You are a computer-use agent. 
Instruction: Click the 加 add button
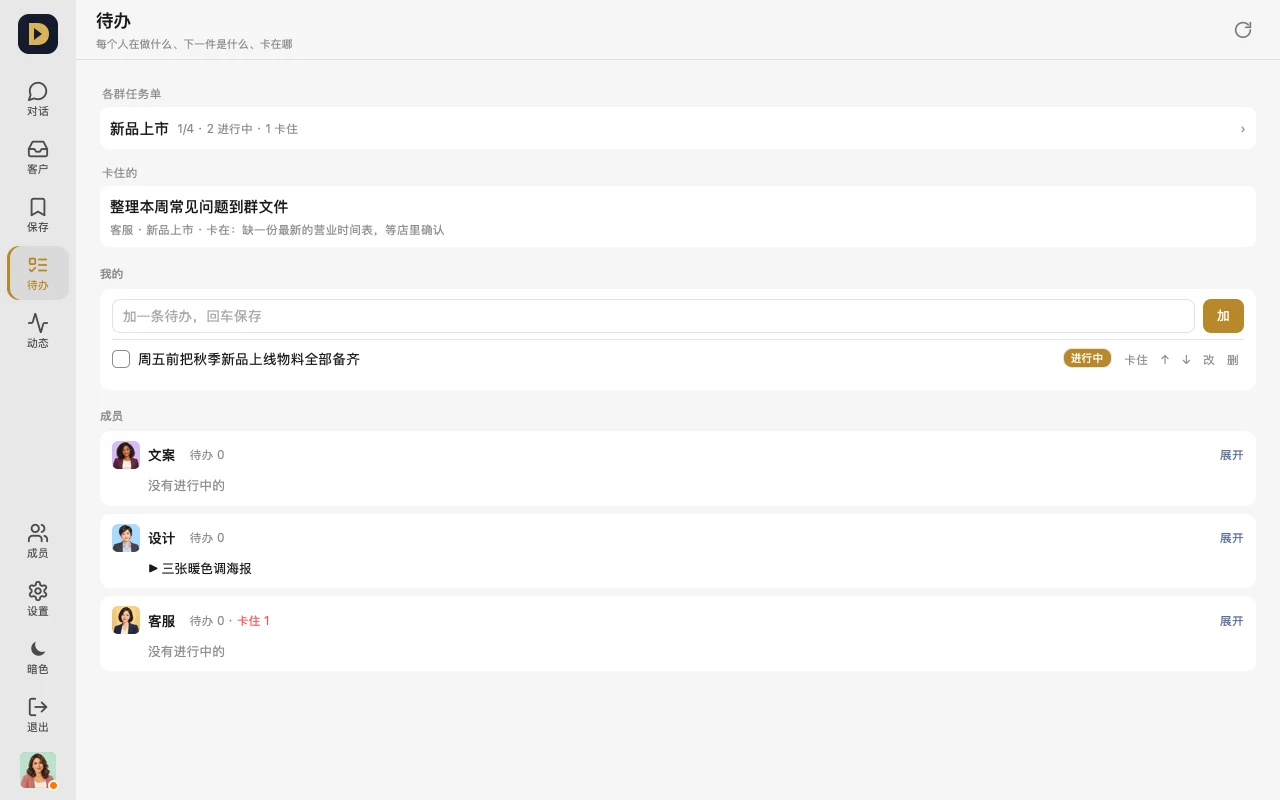tap(1223, 316)
